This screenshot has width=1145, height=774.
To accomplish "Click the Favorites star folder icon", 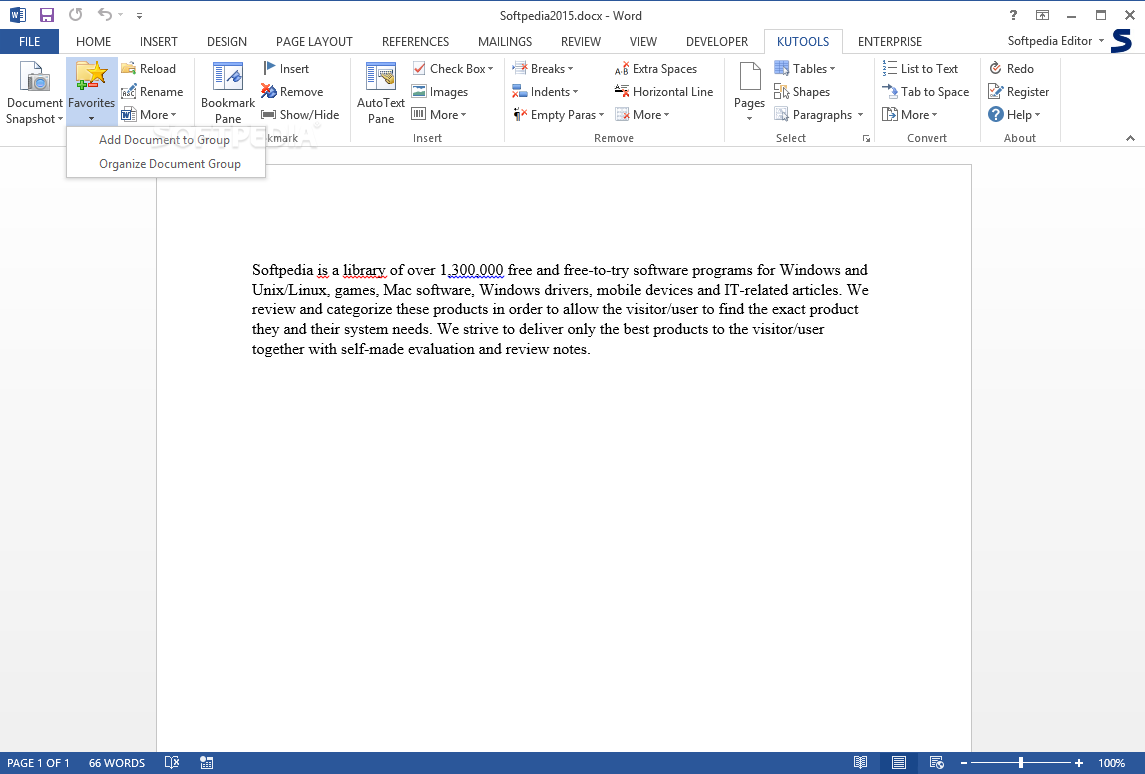I will (91, 77).
